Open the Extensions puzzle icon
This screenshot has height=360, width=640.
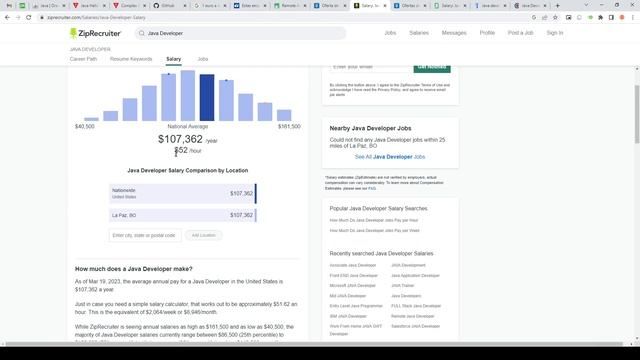600,18
